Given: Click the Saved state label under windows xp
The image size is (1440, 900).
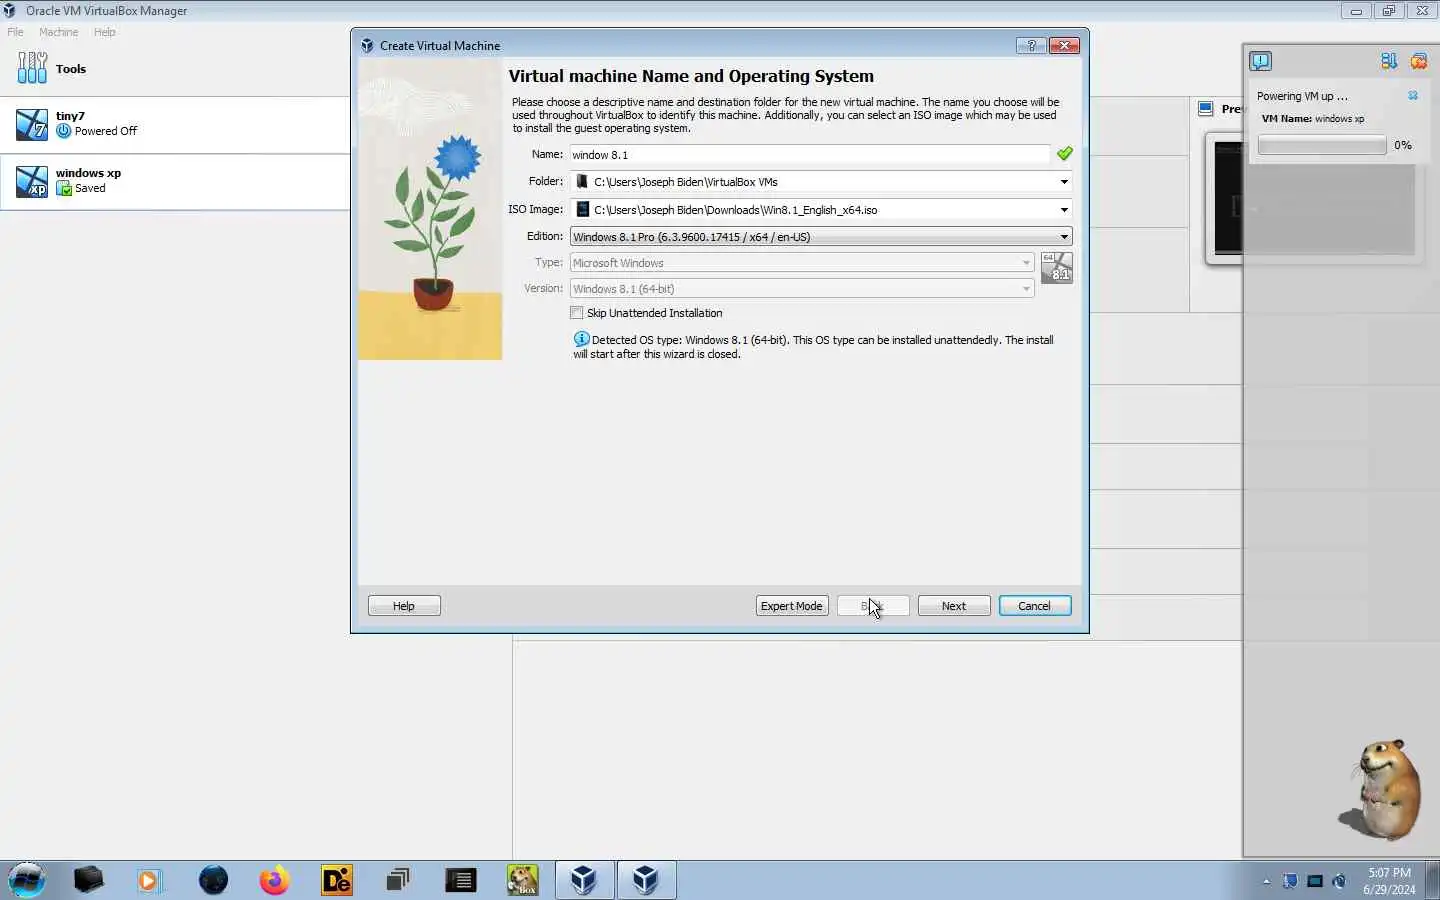Looking at the screenshot, I should tap(90, 188).
